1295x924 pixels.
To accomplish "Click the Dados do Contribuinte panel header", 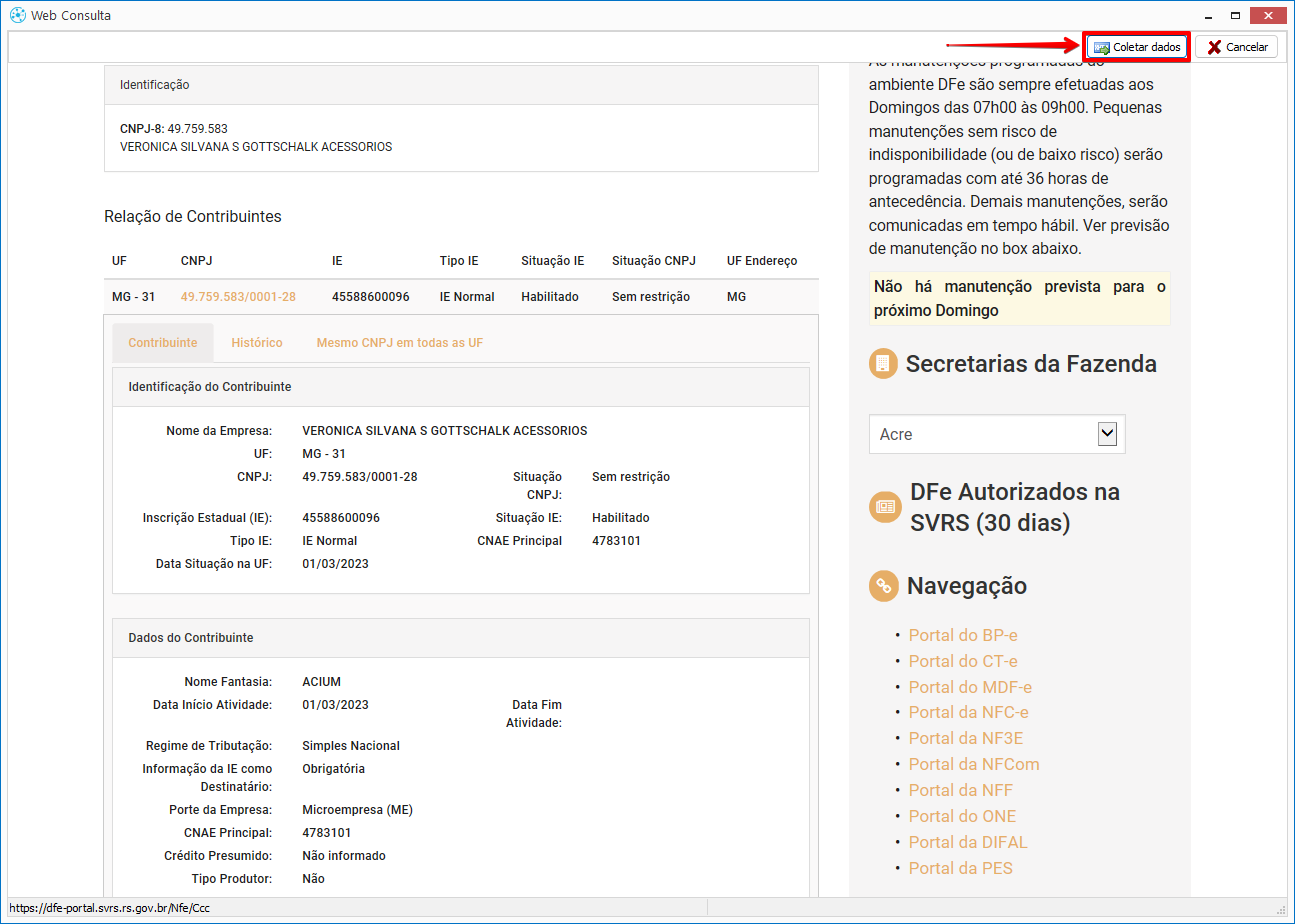I will pos(461,637).
